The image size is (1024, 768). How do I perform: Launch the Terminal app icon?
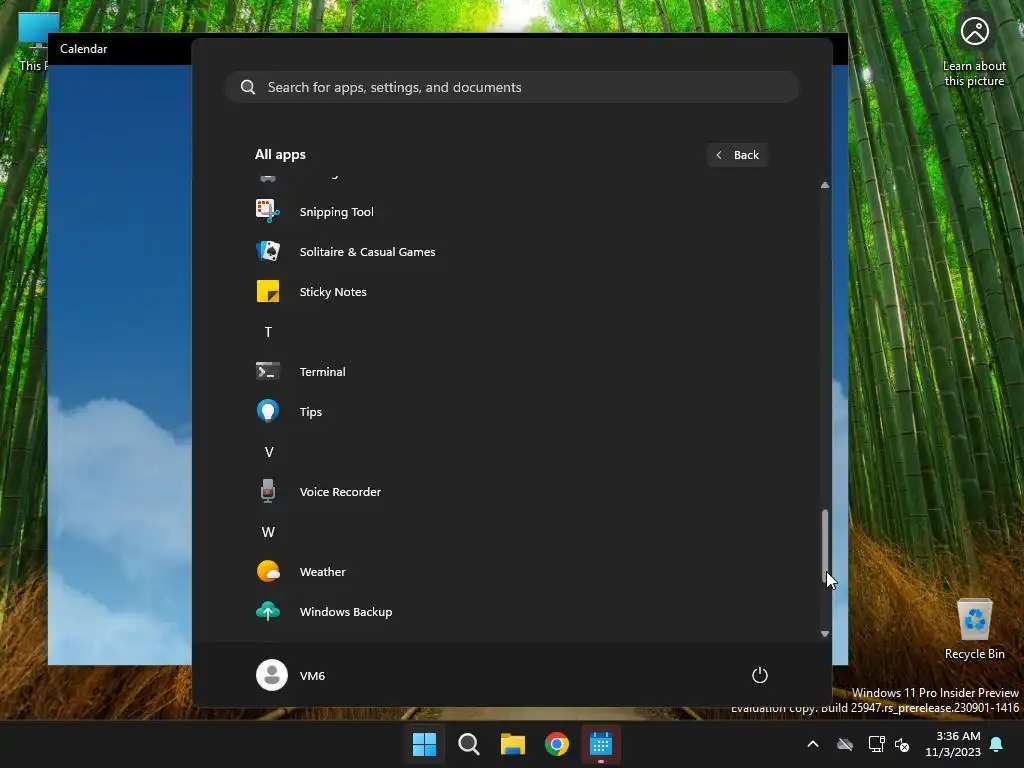tap(268, 372)
